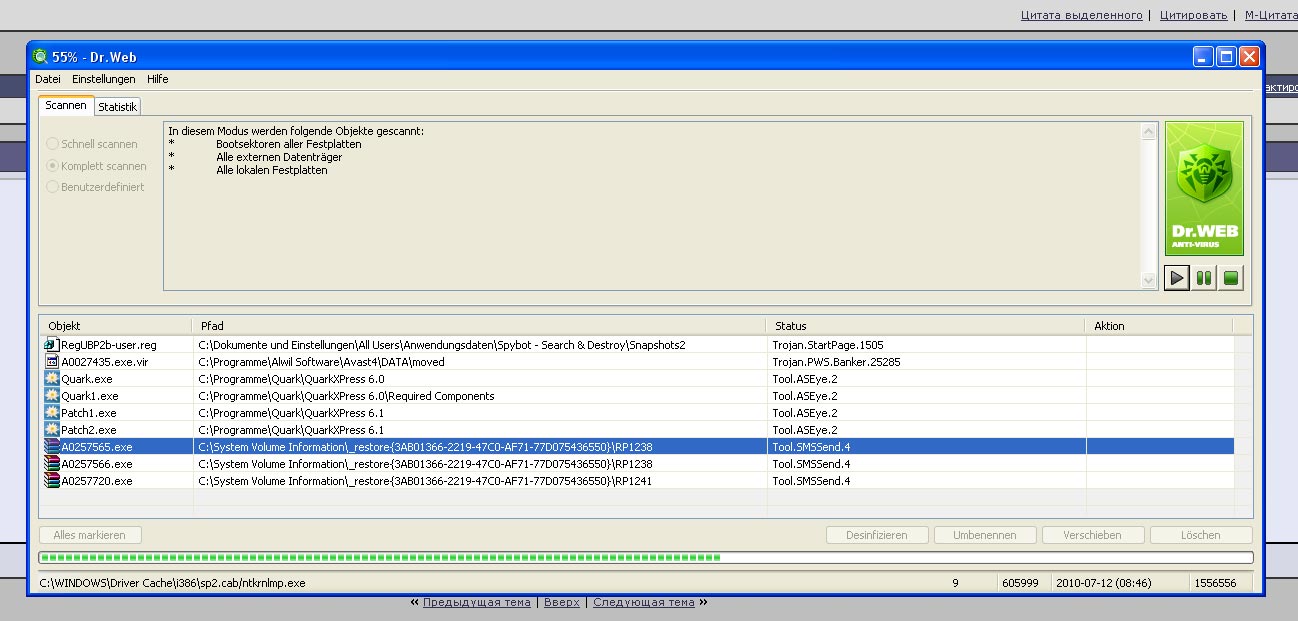
Task: Sort list by Status column header
Action: [926, 326]
